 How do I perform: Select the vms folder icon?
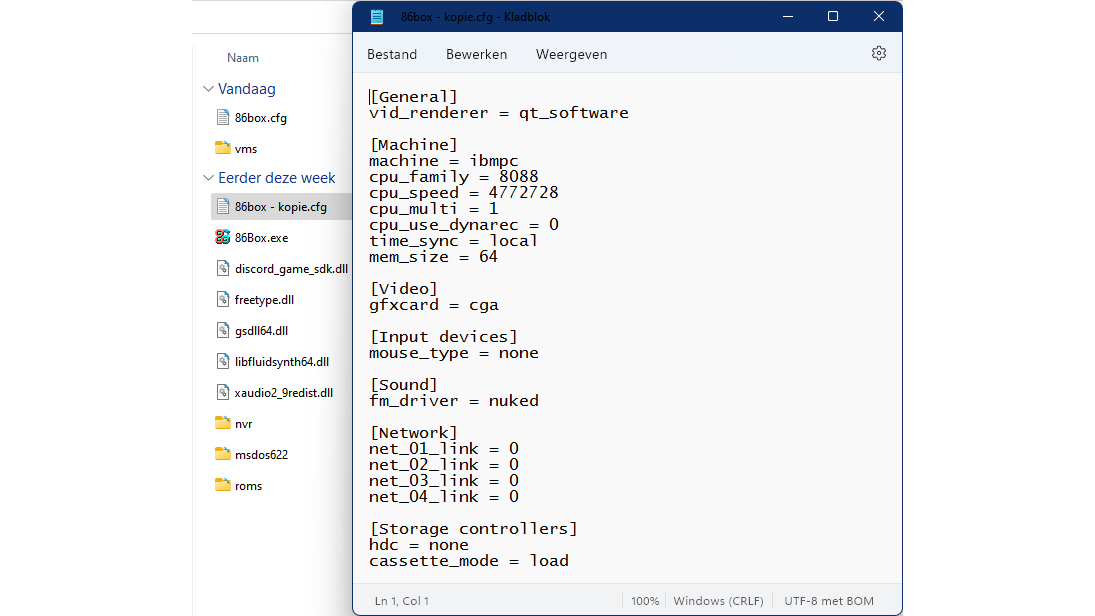point(223,148)
